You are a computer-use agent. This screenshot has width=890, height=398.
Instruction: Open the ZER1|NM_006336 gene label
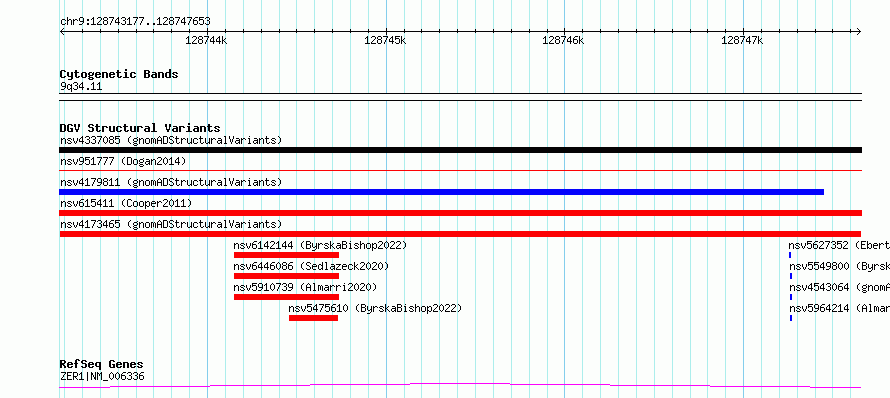(x=102, y=376)
